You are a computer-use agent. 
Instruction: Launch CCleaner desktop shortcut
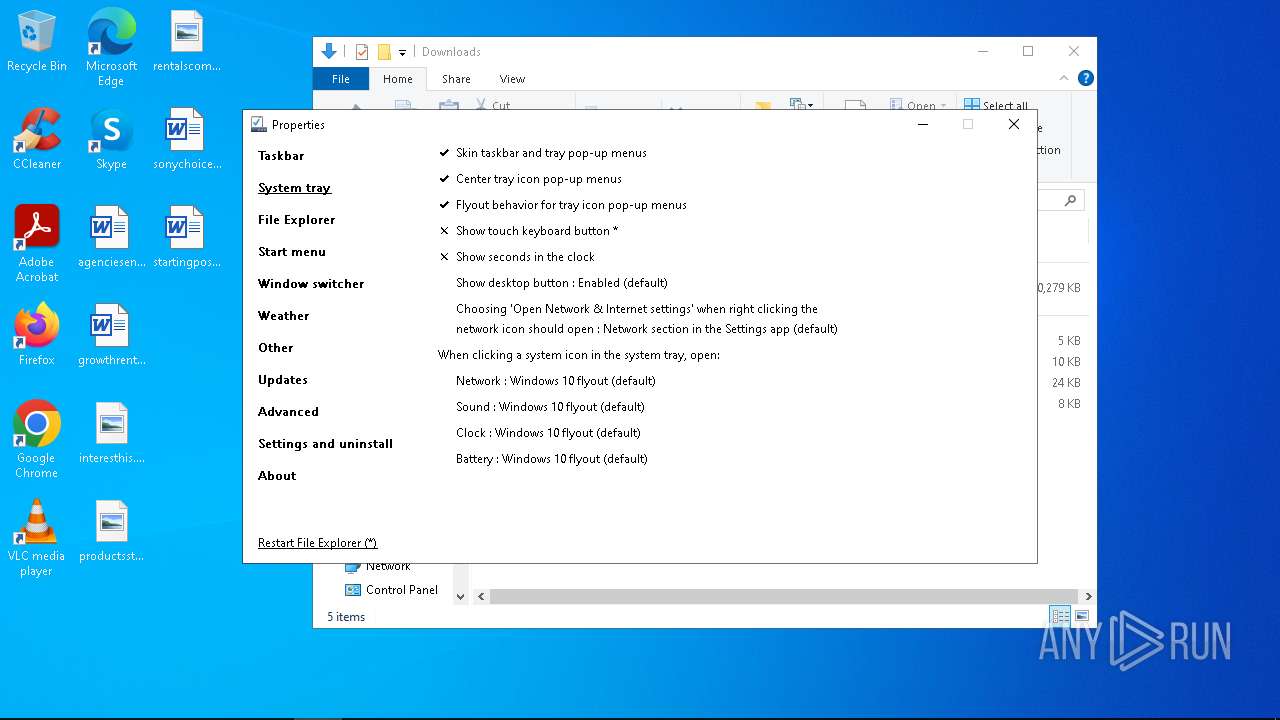tap(37, 139)
